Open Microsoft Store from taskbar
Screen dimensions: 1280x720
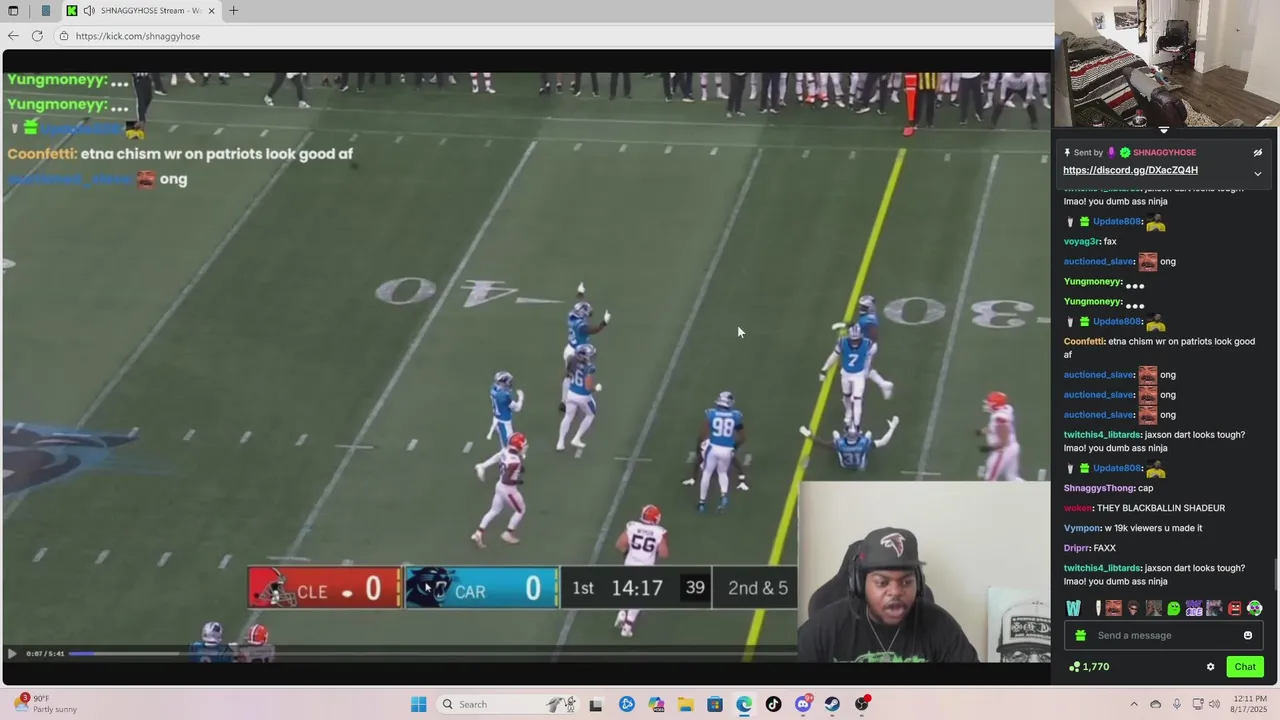[715, 704]
